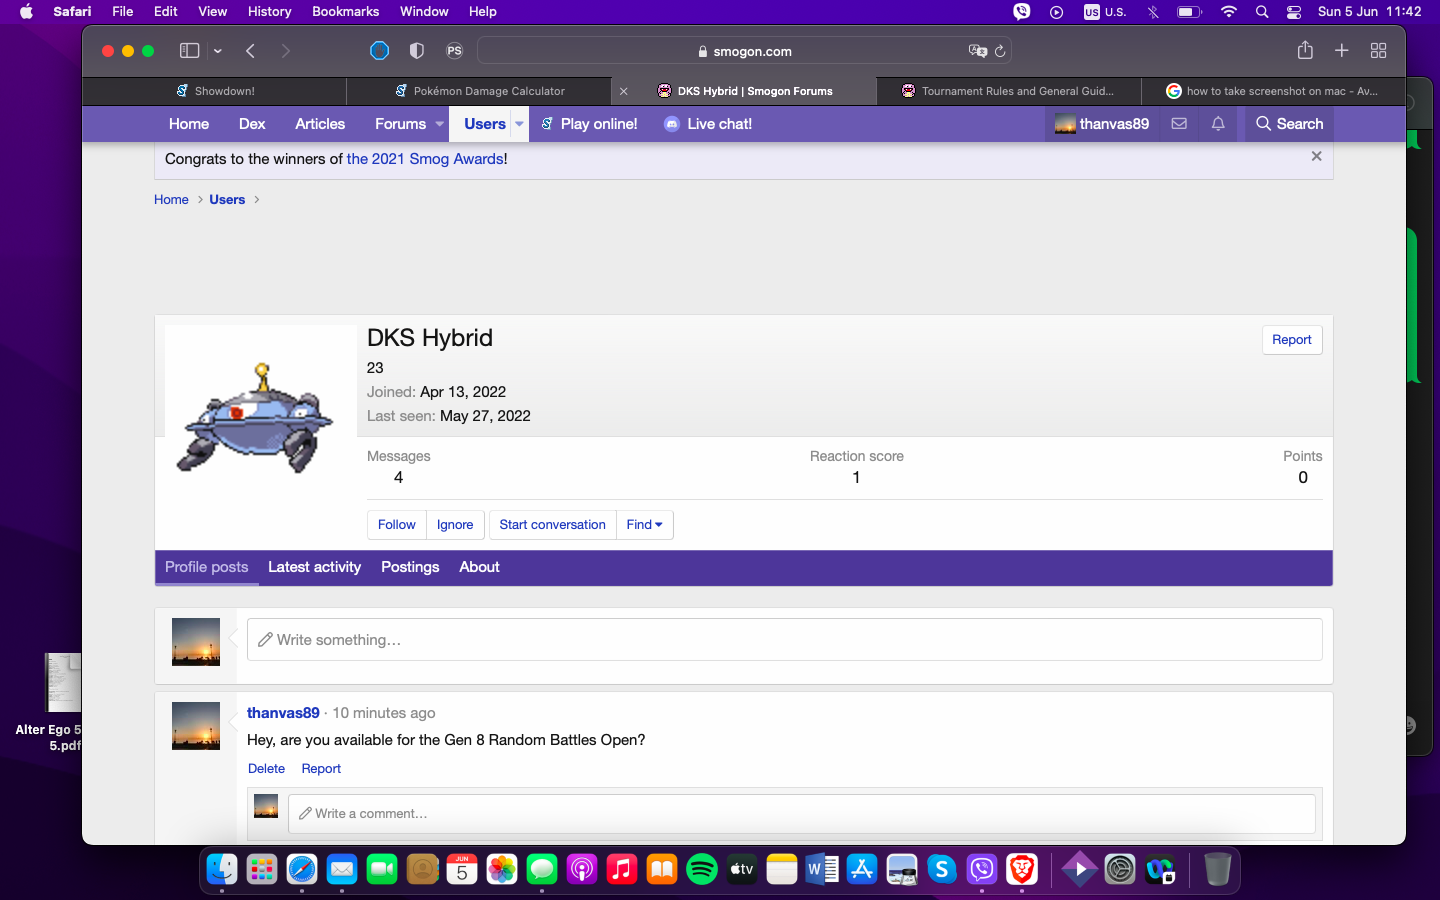Click the translate icon in address bar

977,51
